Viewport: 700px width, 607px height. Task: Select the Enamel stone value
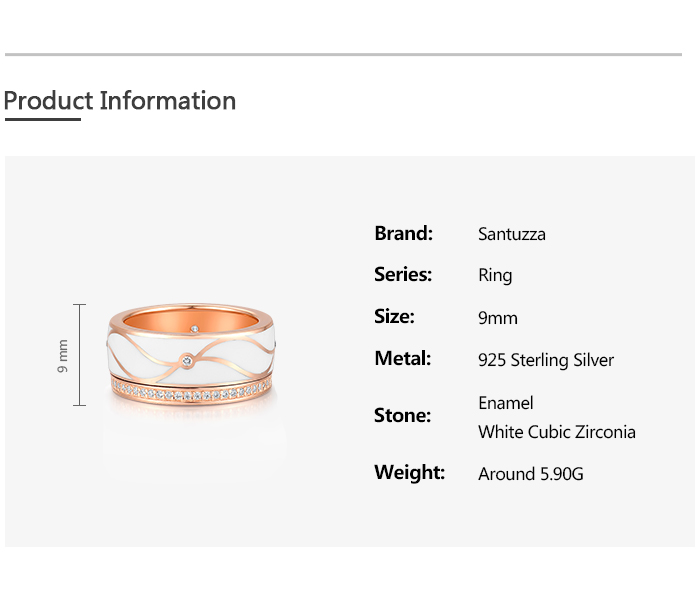(x=506, y=403)
